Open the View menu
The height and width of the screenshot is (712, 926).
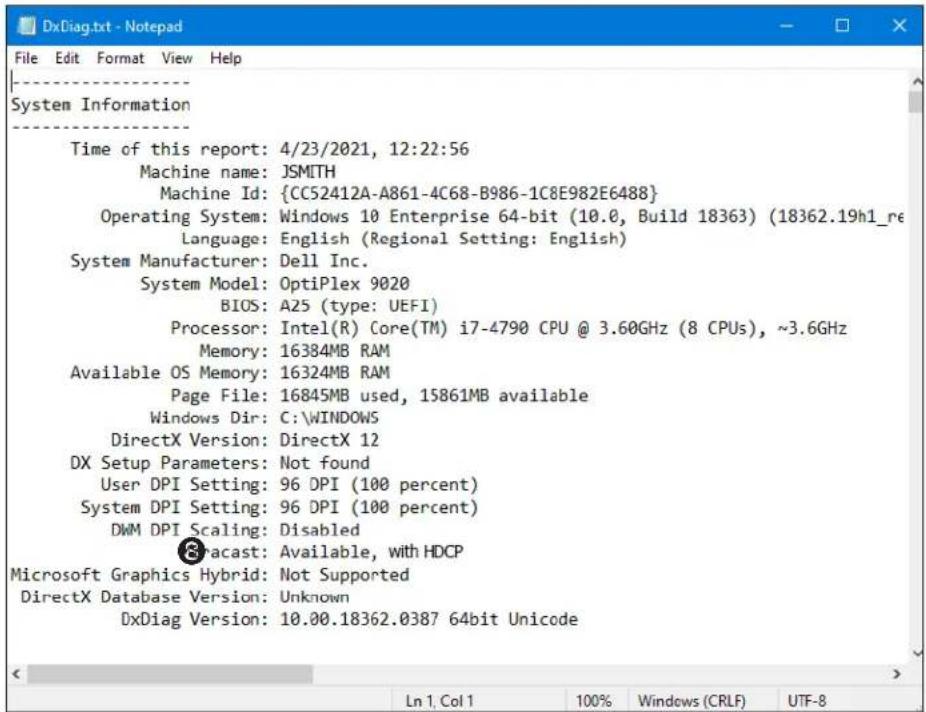coord(177,58)
